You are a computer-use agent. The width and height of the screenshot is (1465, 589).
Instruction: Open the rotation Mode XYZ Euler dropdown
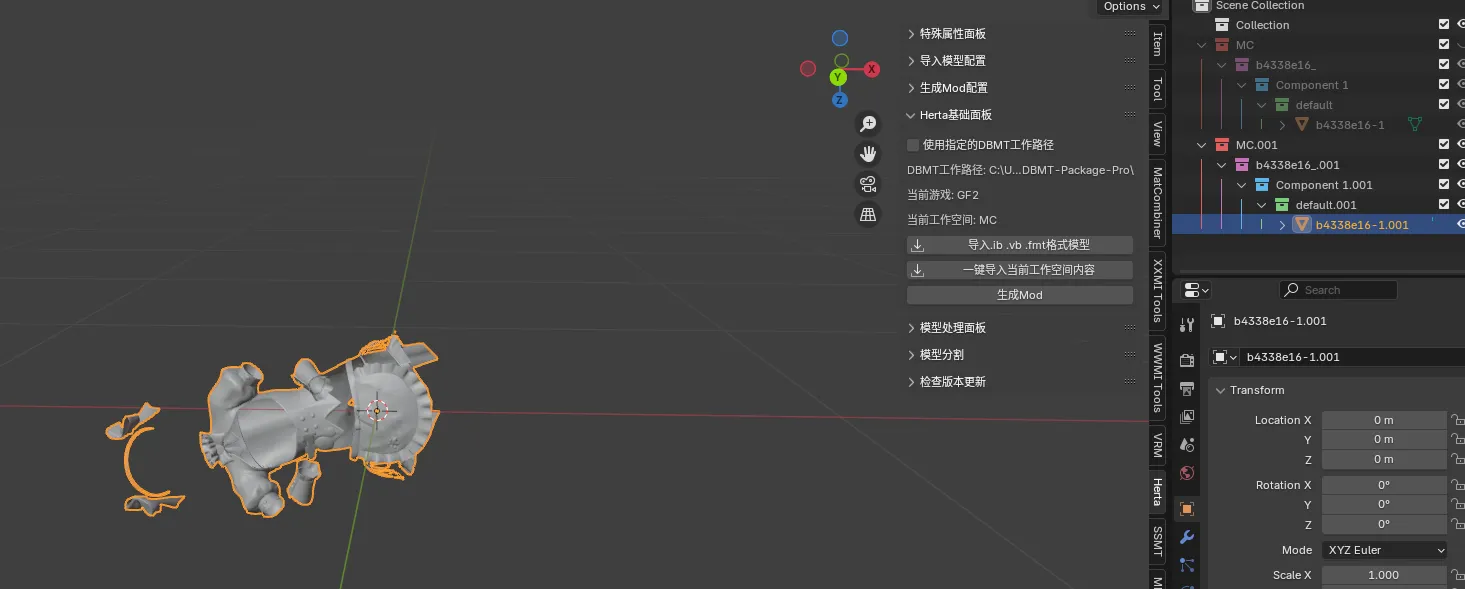click(x=1384, y=550)
